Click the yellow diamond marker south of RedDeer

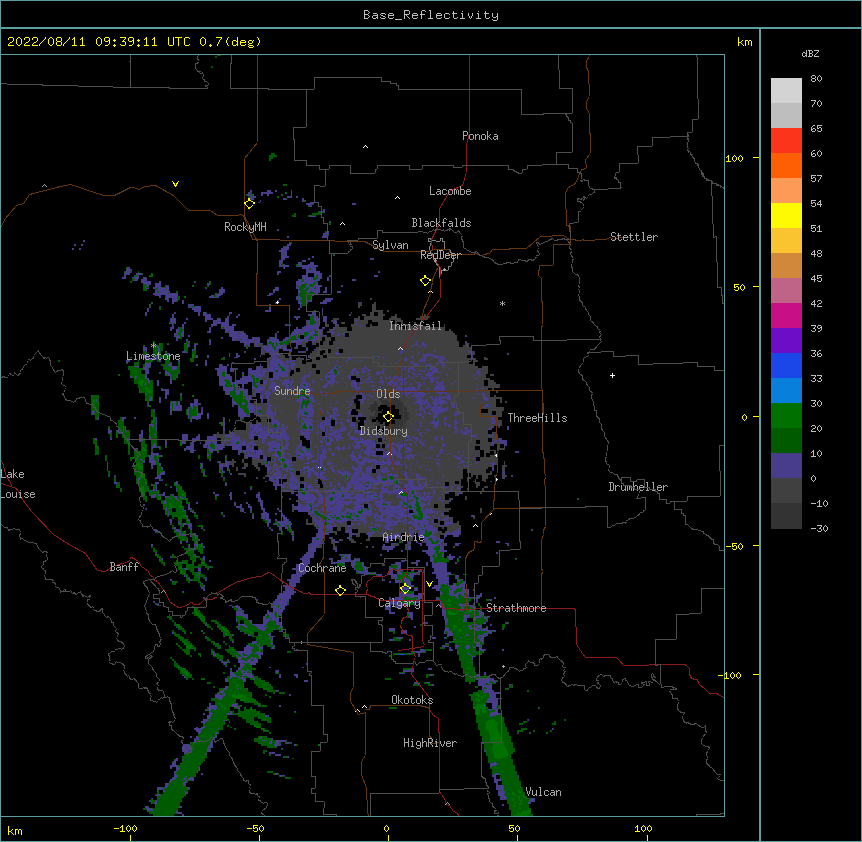pos(425,281)
